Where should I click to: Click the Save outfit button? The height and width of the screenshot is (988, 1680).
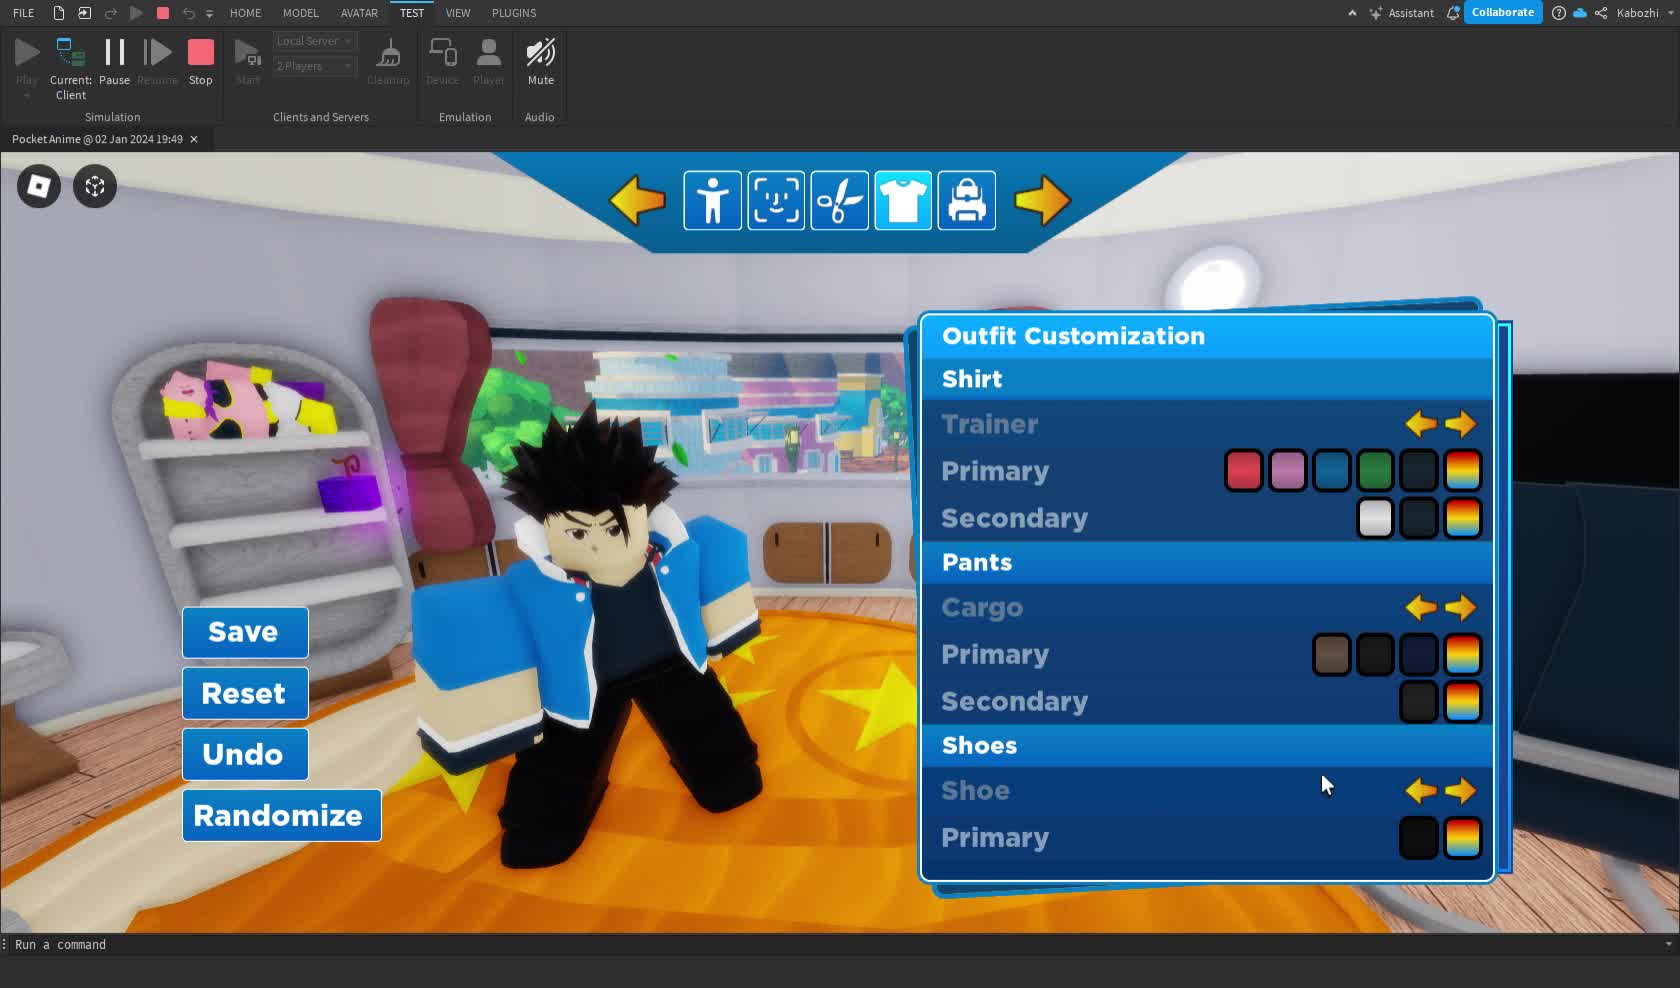pyautogui.click(x=244, y=632)
